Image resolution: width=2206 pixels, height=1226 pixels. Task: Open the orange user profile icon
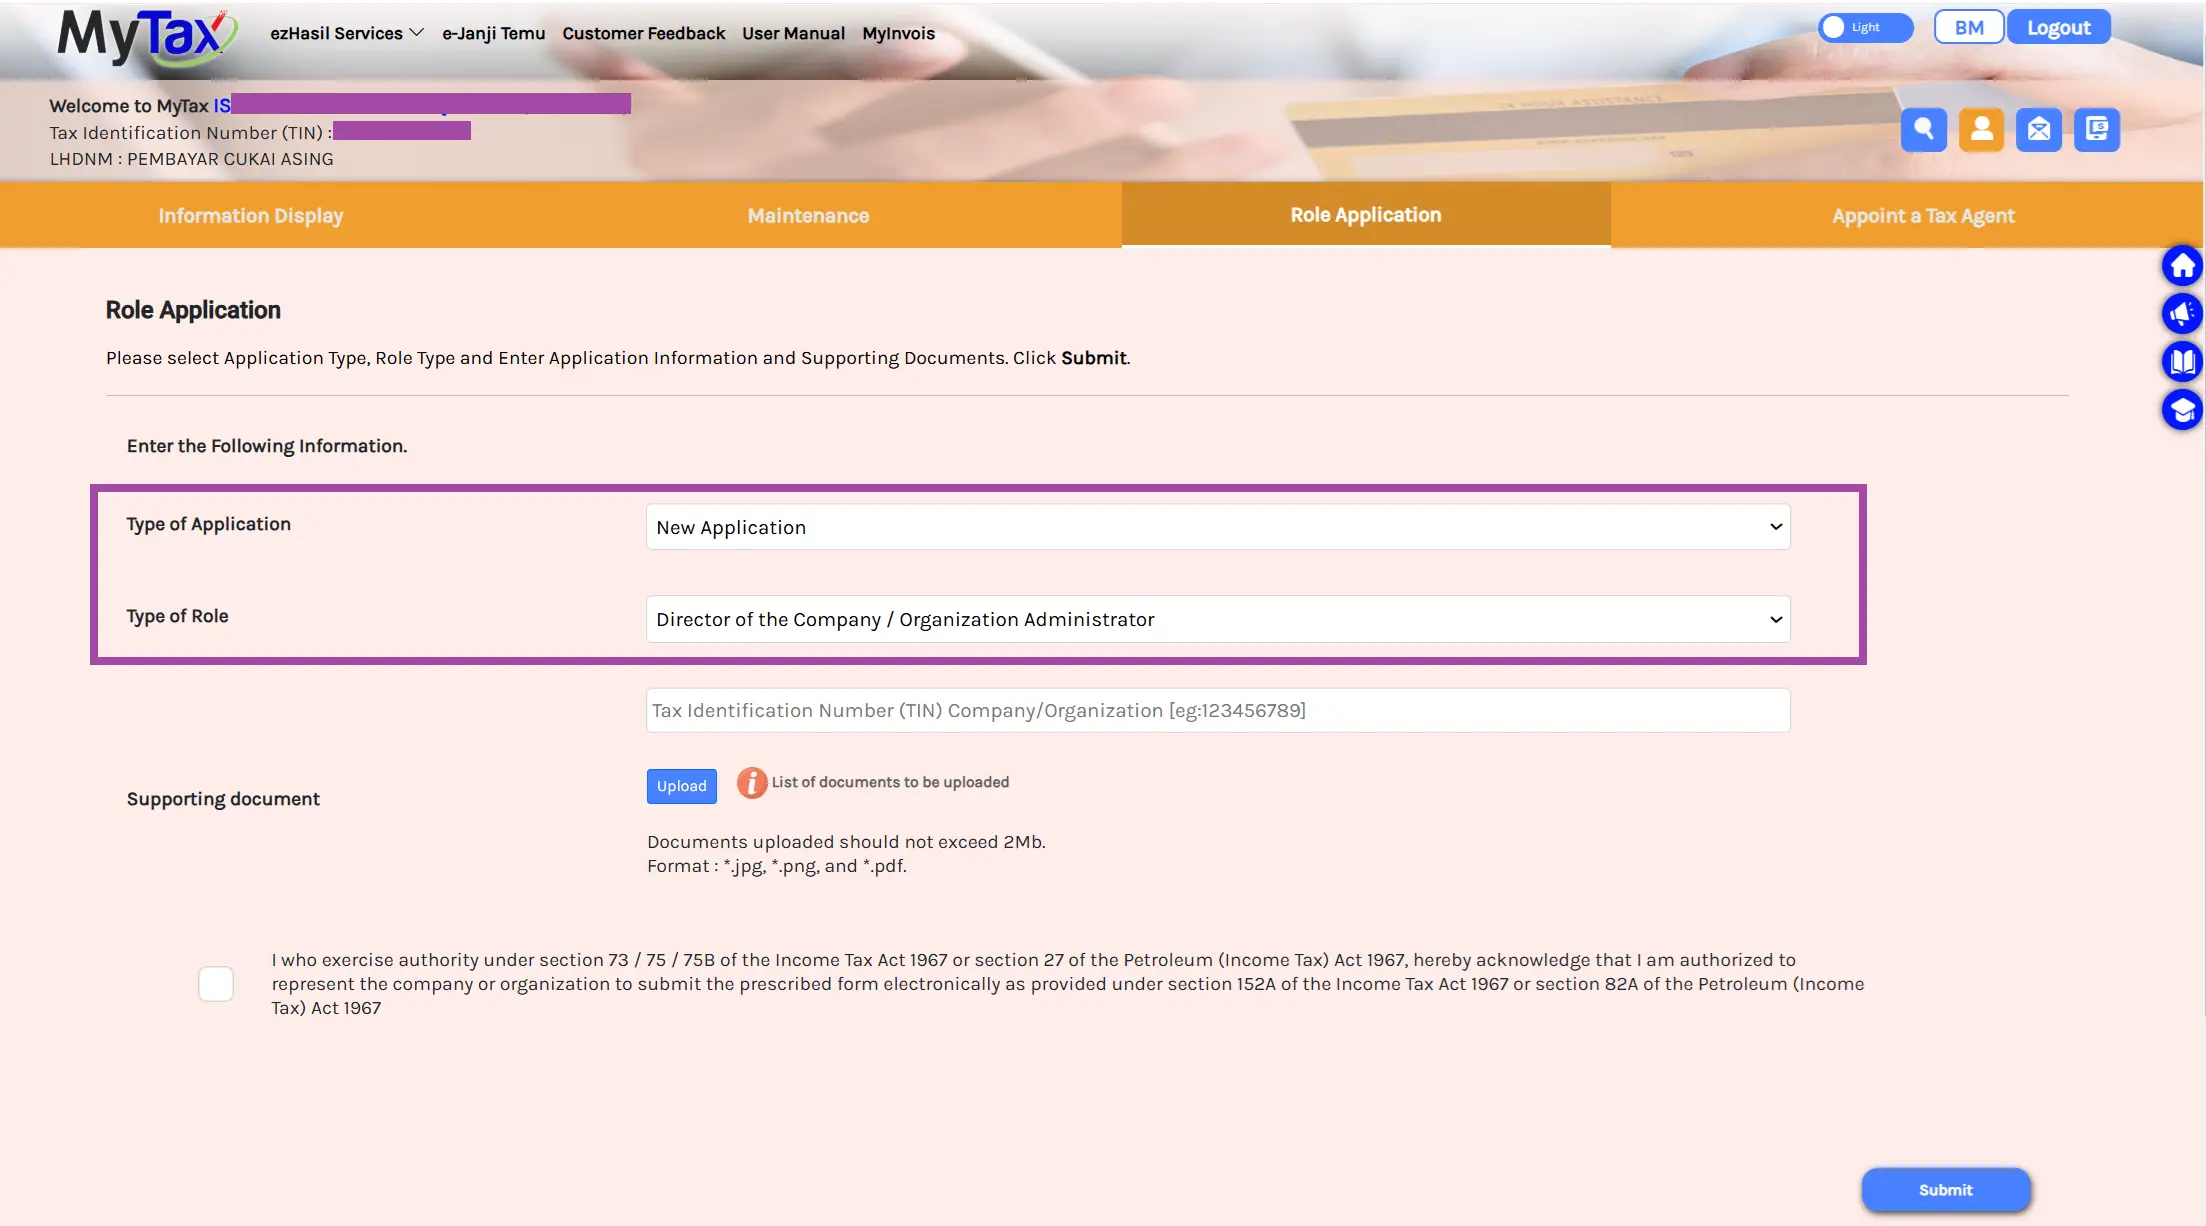coord(1981,129)
